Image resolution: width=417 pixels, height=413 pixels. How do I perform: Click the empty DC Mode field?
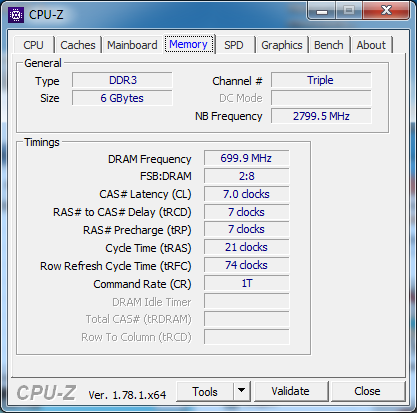tap(321, 98)
